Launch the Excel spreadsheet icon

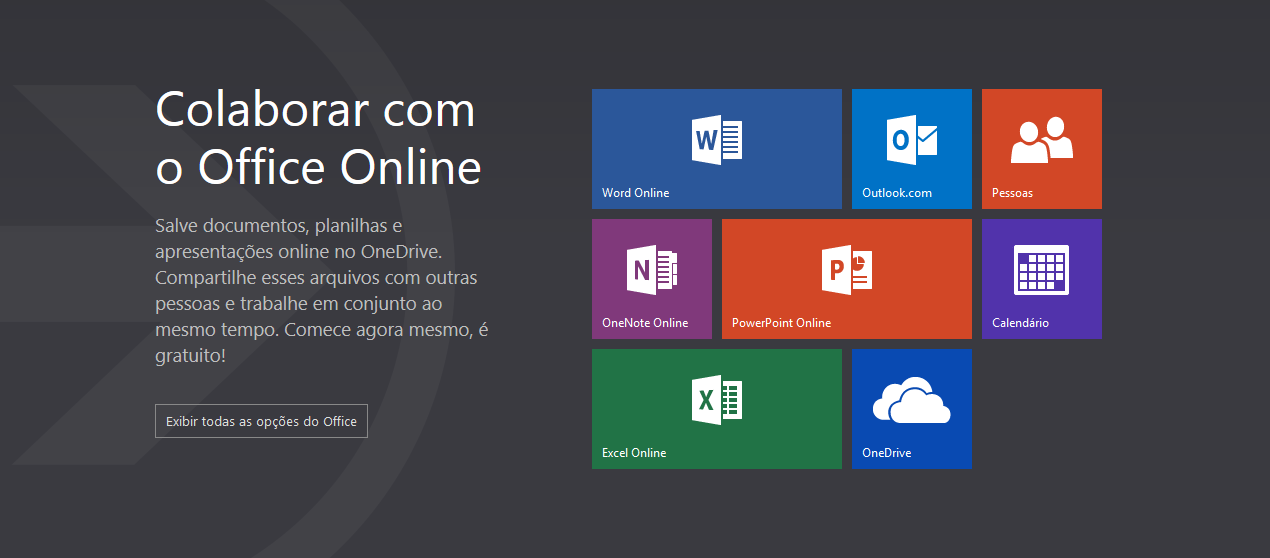pos(717,400)
